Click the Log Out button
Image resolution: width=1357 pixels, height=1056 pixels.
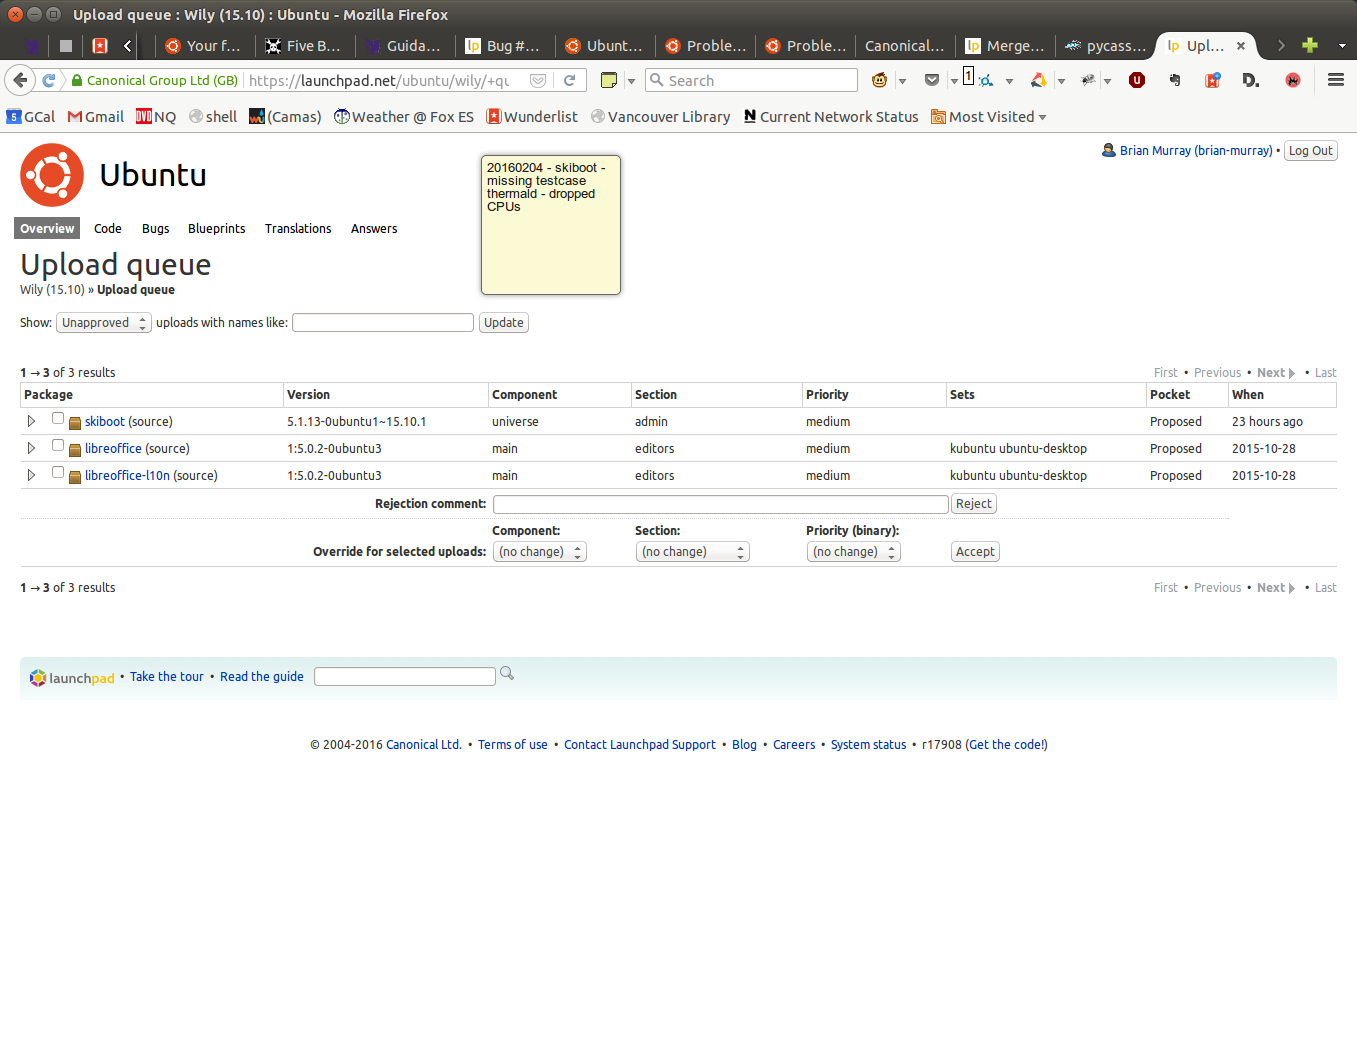point(1310,151)
